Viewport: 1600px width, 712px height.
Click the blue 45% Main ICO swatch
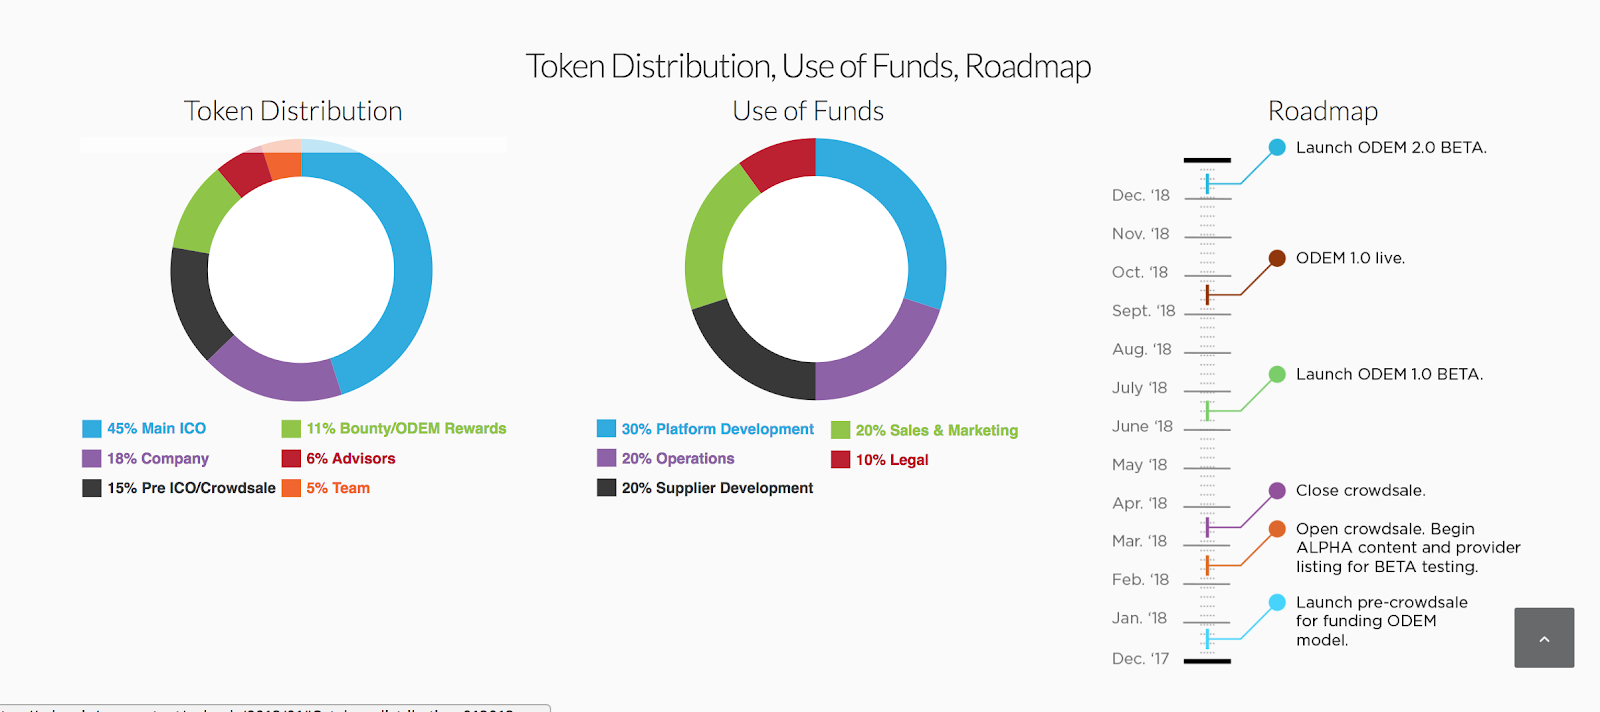click(92, 429)
